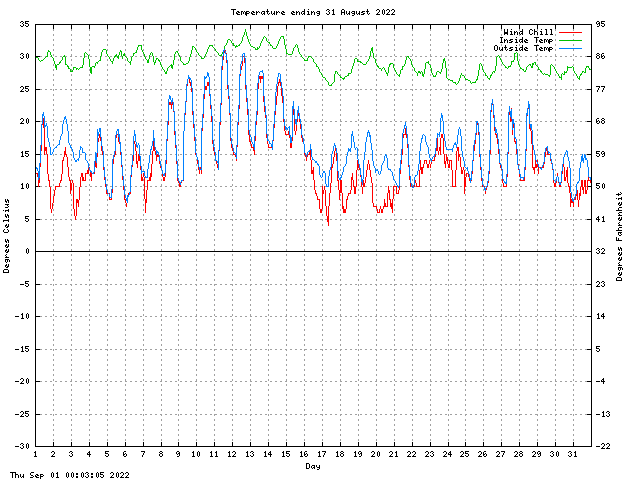The image size is (640, 480).
Task: Click day 16 label on the Day axis
Action: (x=304, y=454)
